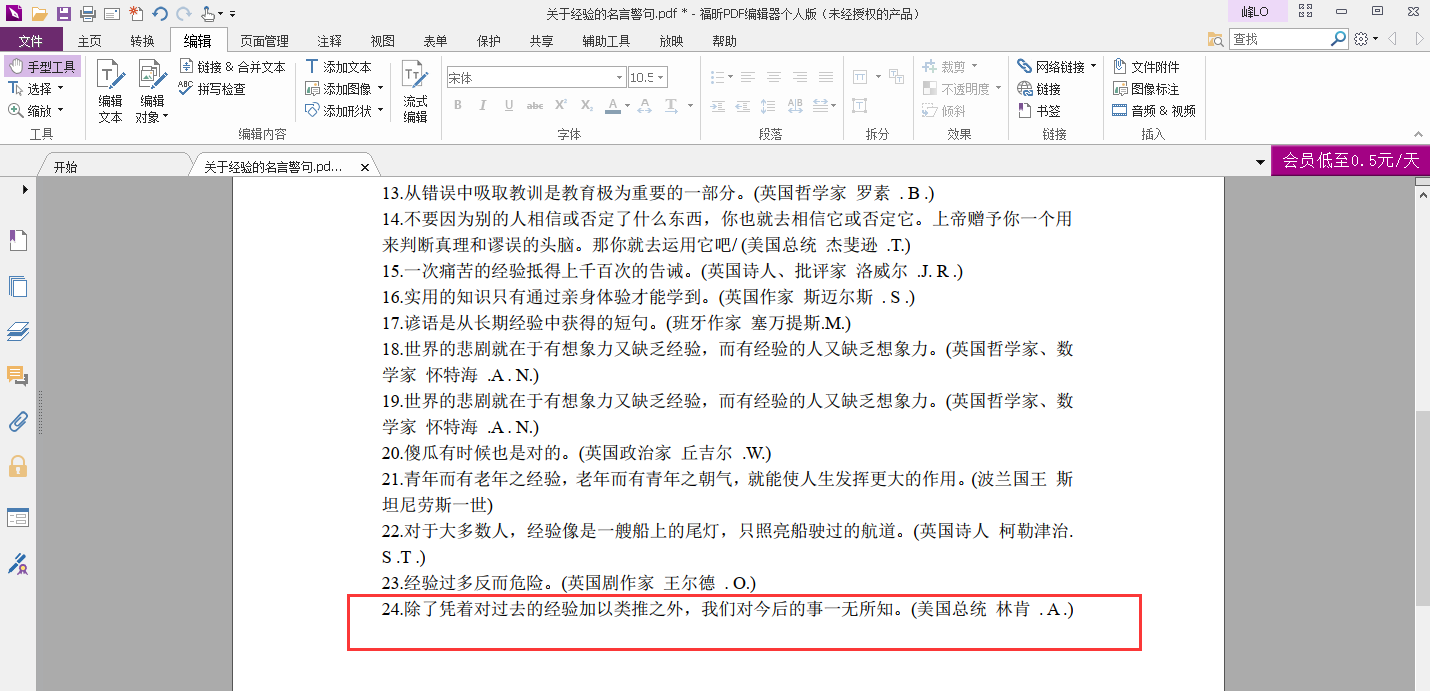Open the security lock sidebar panel
This screenshot has width=1430, height=691.
pyautogui.click(x=18, y=466)
